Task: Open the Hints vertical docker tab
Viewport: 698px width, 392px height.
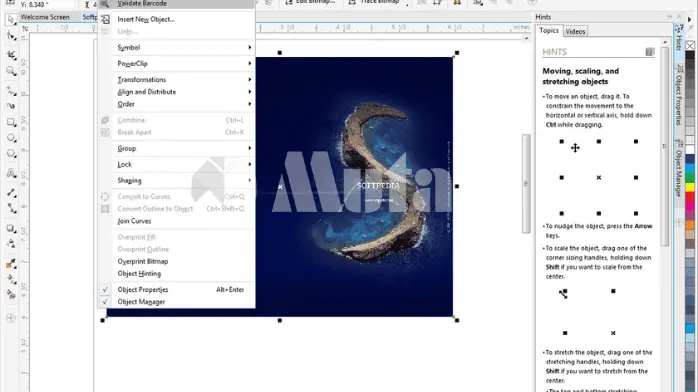Action: 679,38
